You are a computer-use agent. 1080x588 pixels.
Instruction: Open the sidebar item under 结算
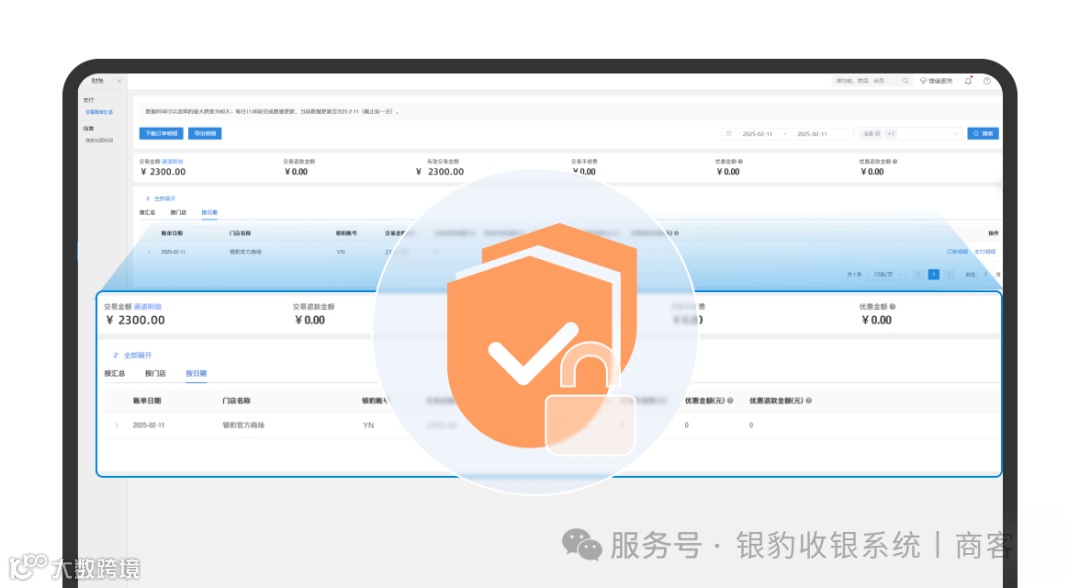point(98,140)
